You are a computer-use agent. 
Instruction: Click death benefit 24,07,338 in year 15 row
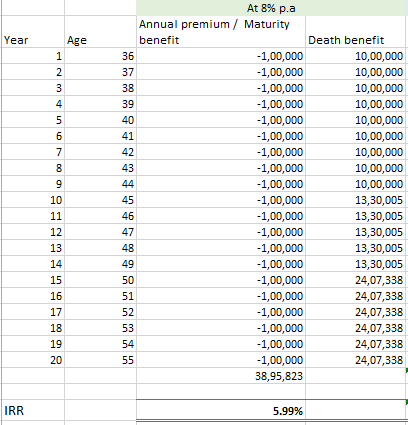[x=355, y=280]
